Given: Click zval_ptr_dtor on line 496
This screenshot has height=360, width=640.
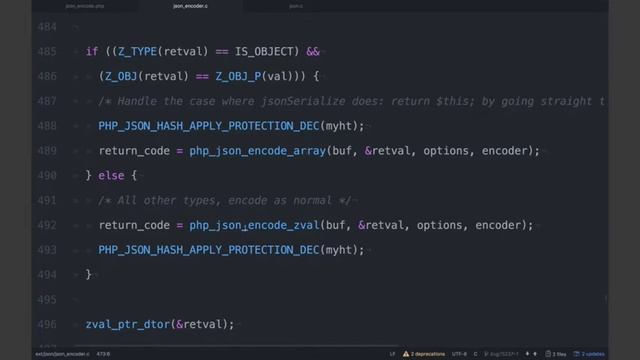Looking at the screenshot, I should tap(128, 324).
